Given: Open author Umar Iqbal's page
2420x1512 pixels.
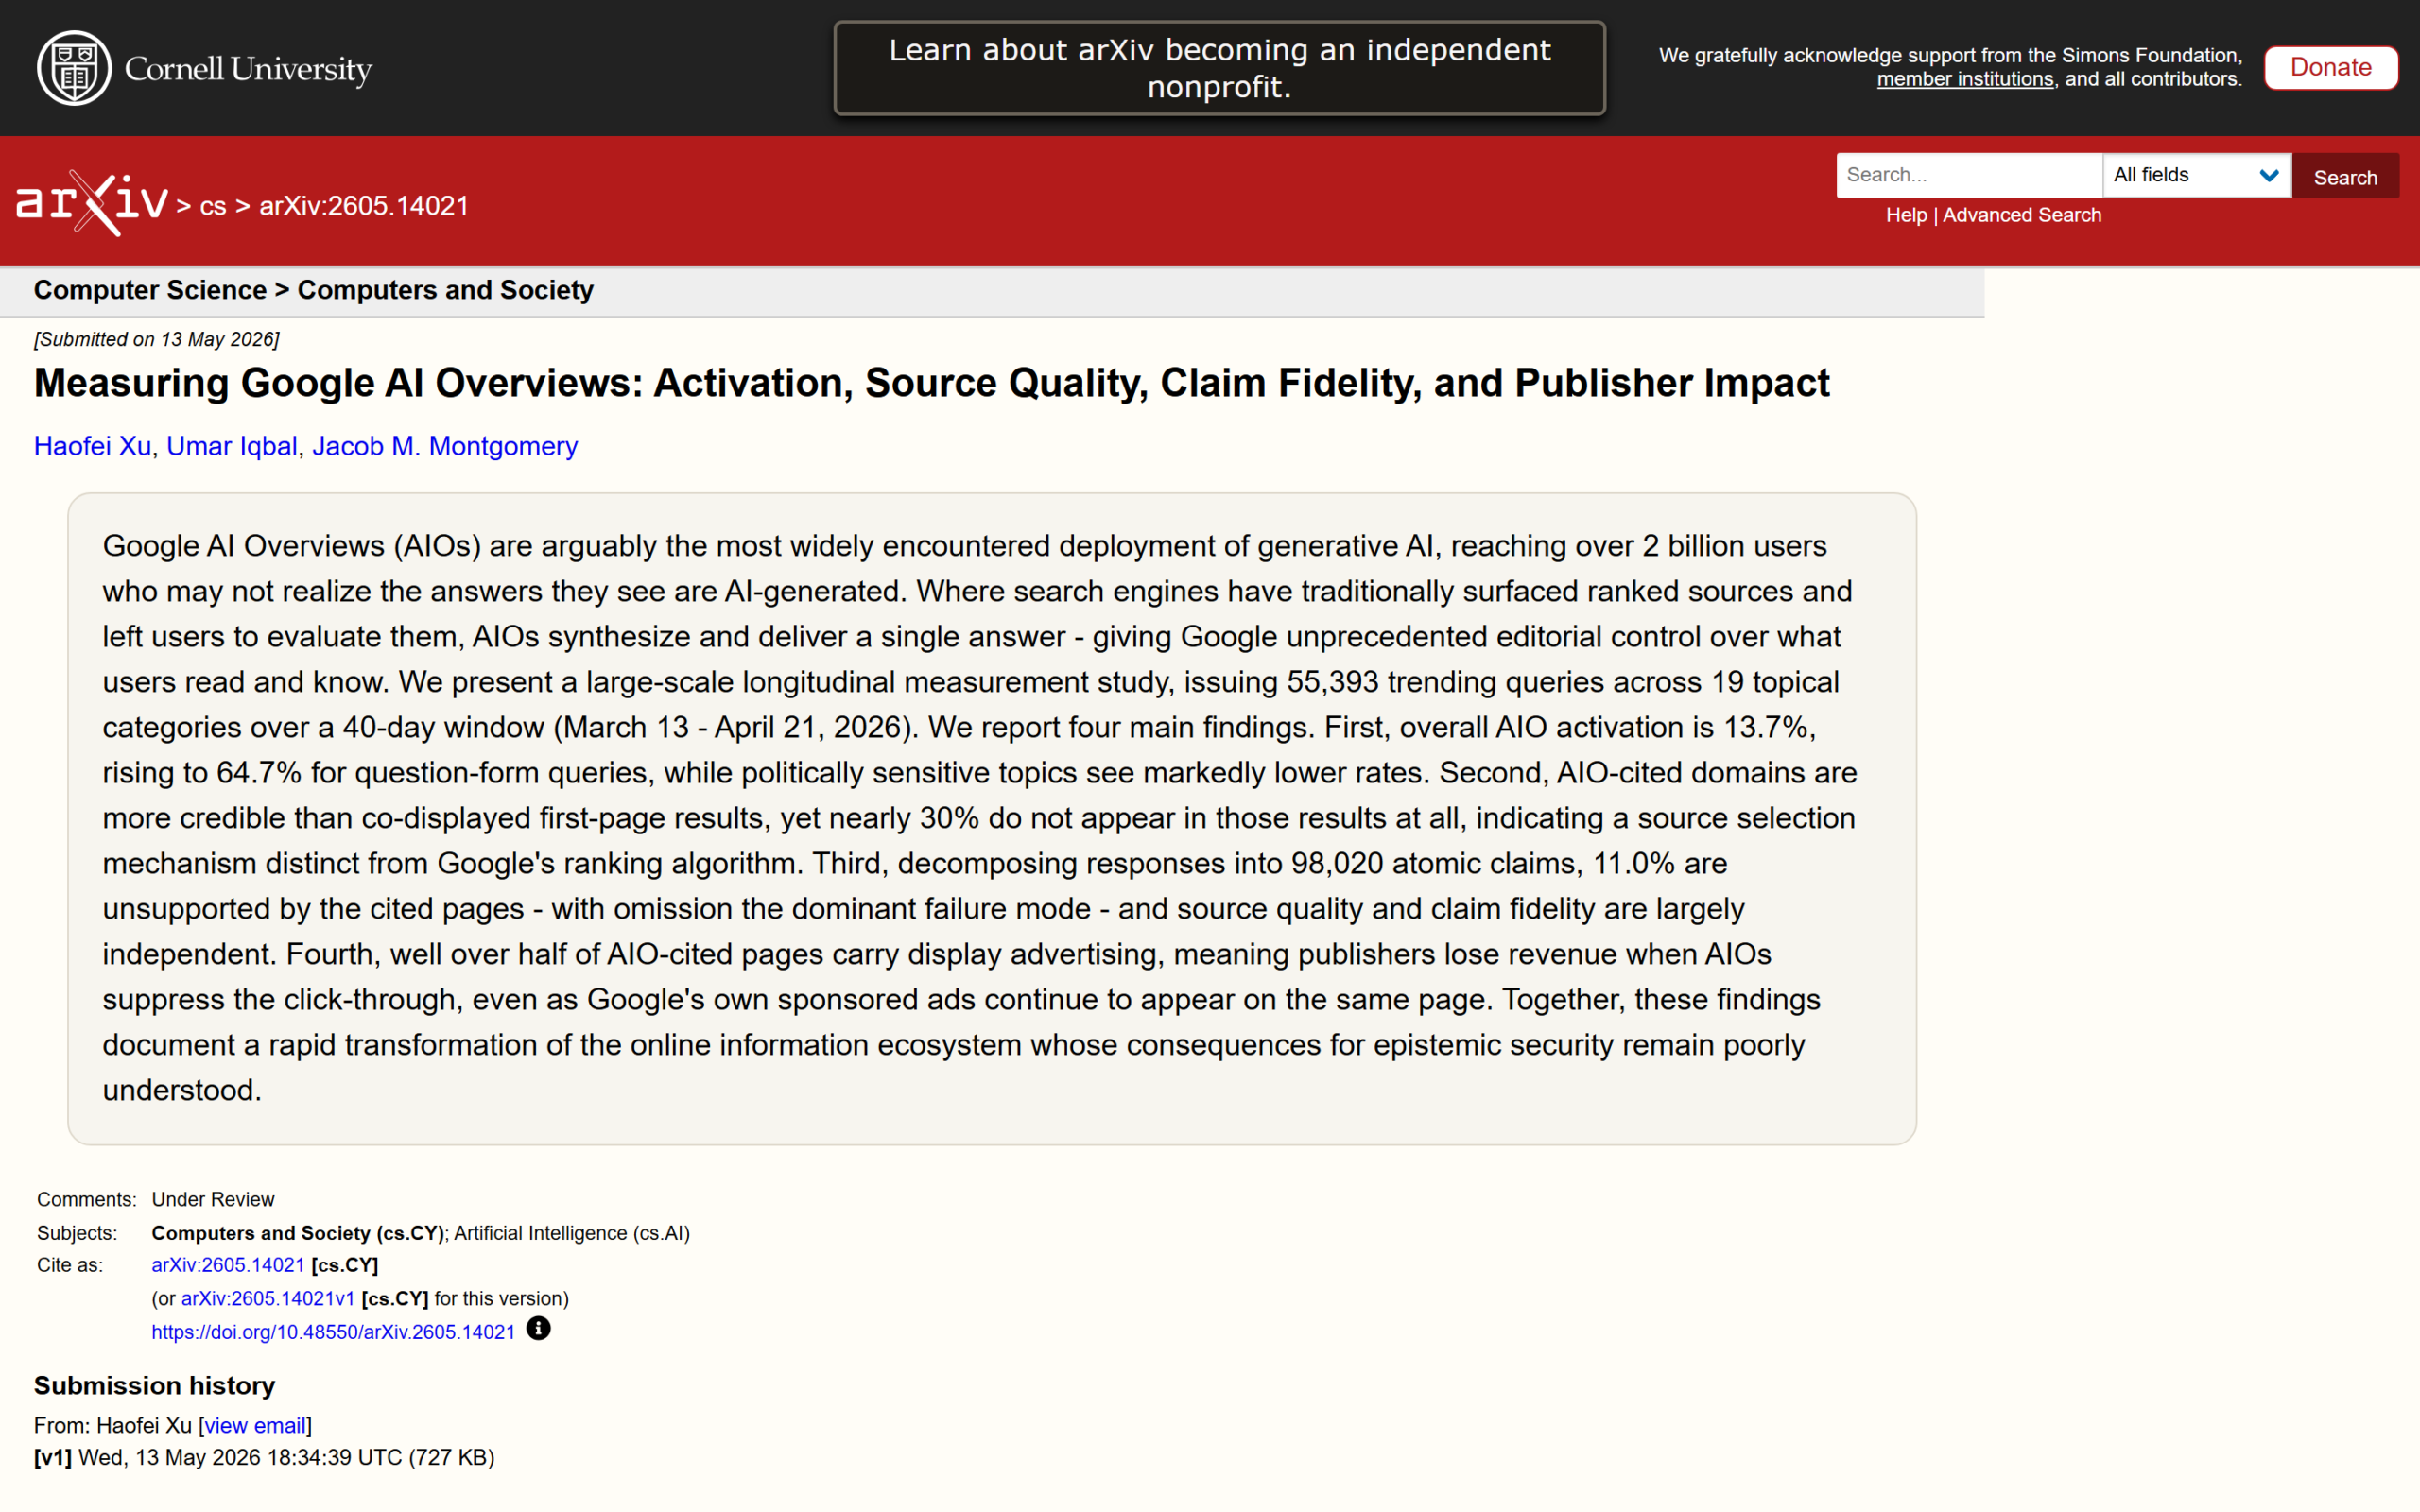Looking at the screenshot, I should click(232, 446).
